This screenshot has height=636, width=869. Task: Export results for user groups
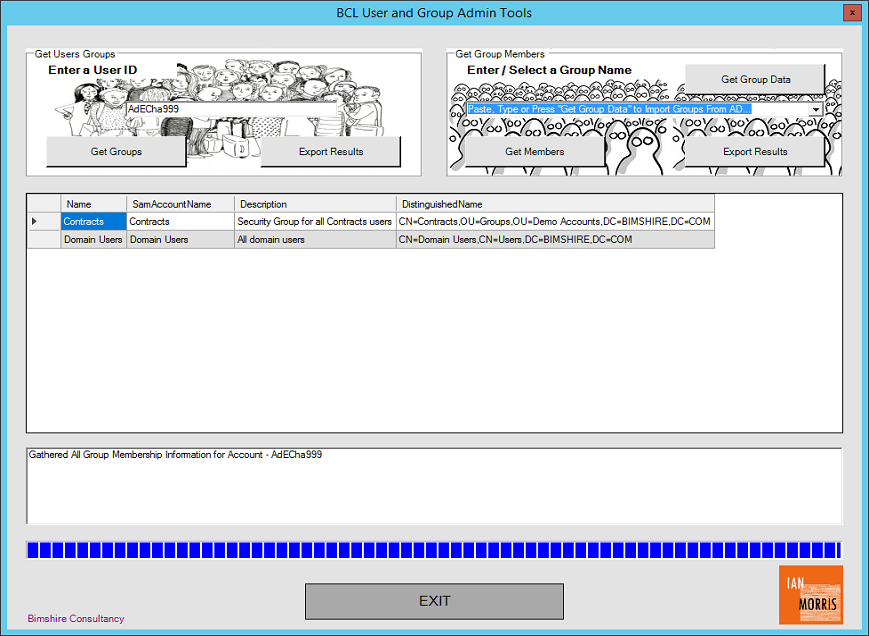(331, 152)
